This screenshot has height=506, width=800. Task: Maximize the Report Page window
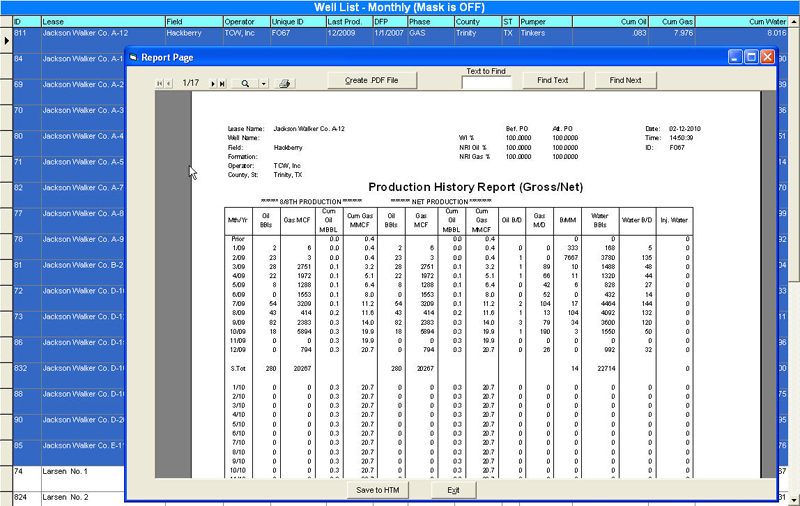pyautogui.click(x=751, y=57)
